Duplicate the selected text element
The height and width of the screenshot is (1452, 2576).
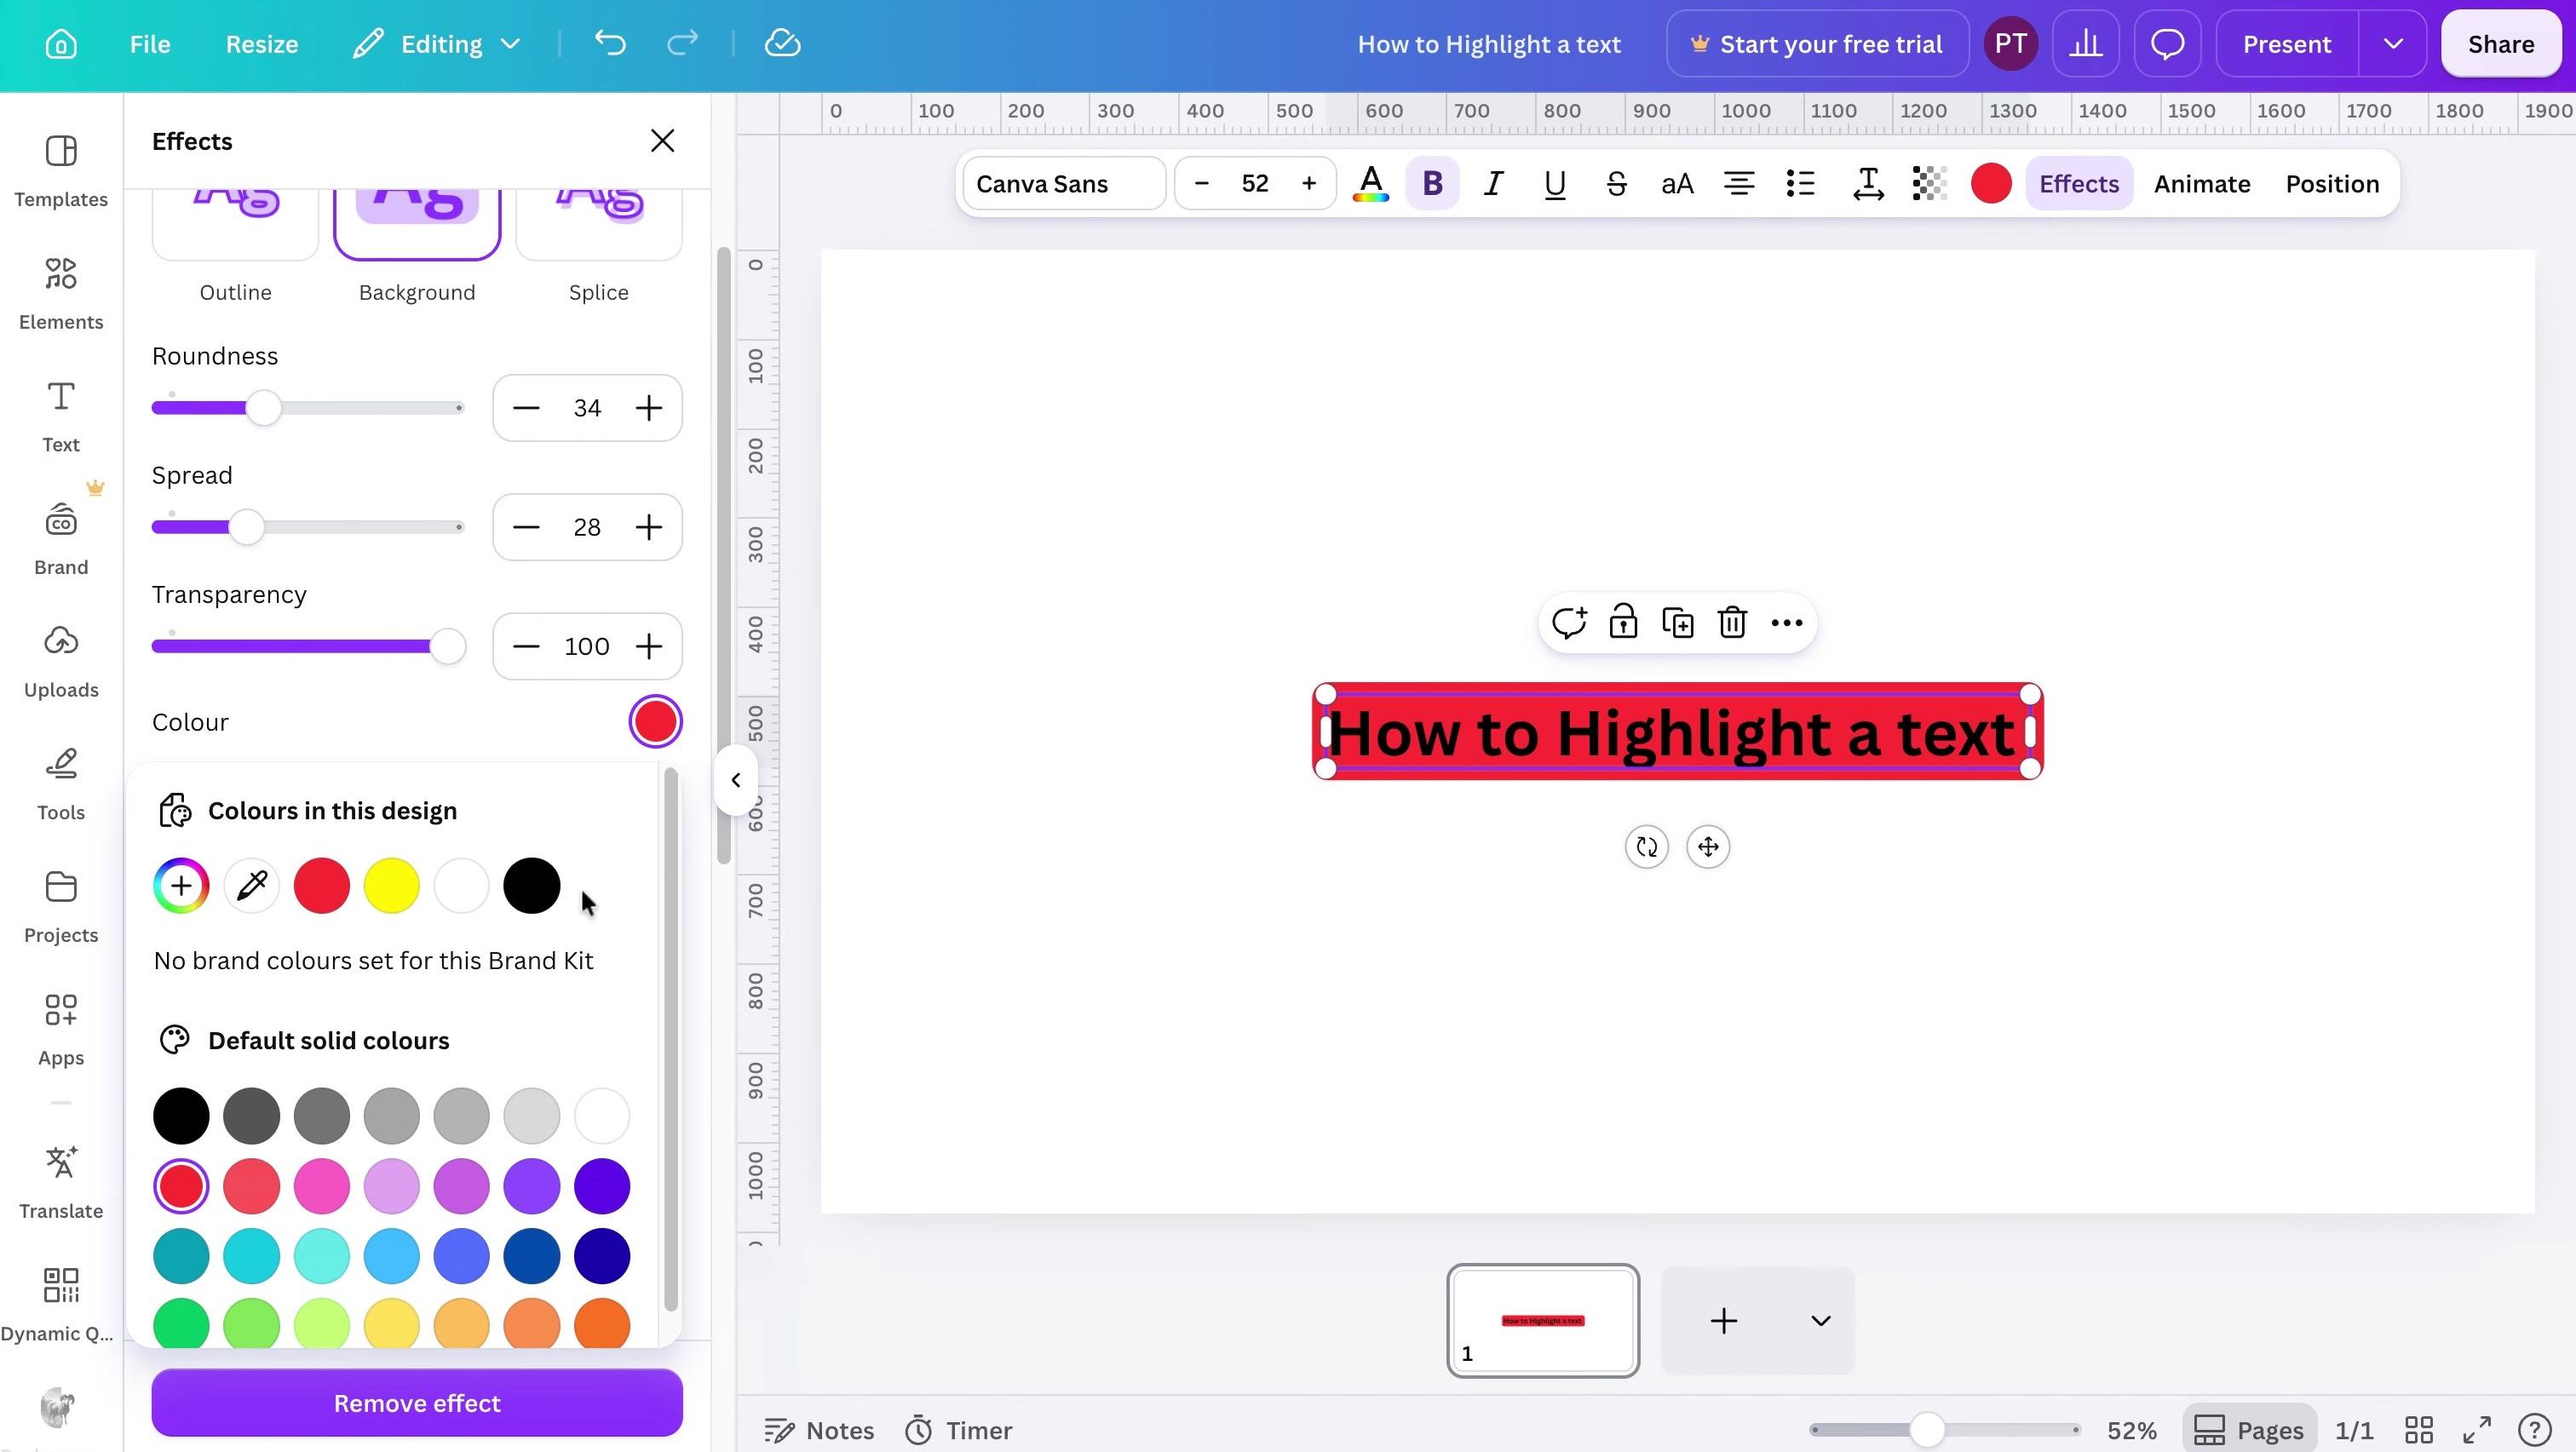click(1677, 622)
